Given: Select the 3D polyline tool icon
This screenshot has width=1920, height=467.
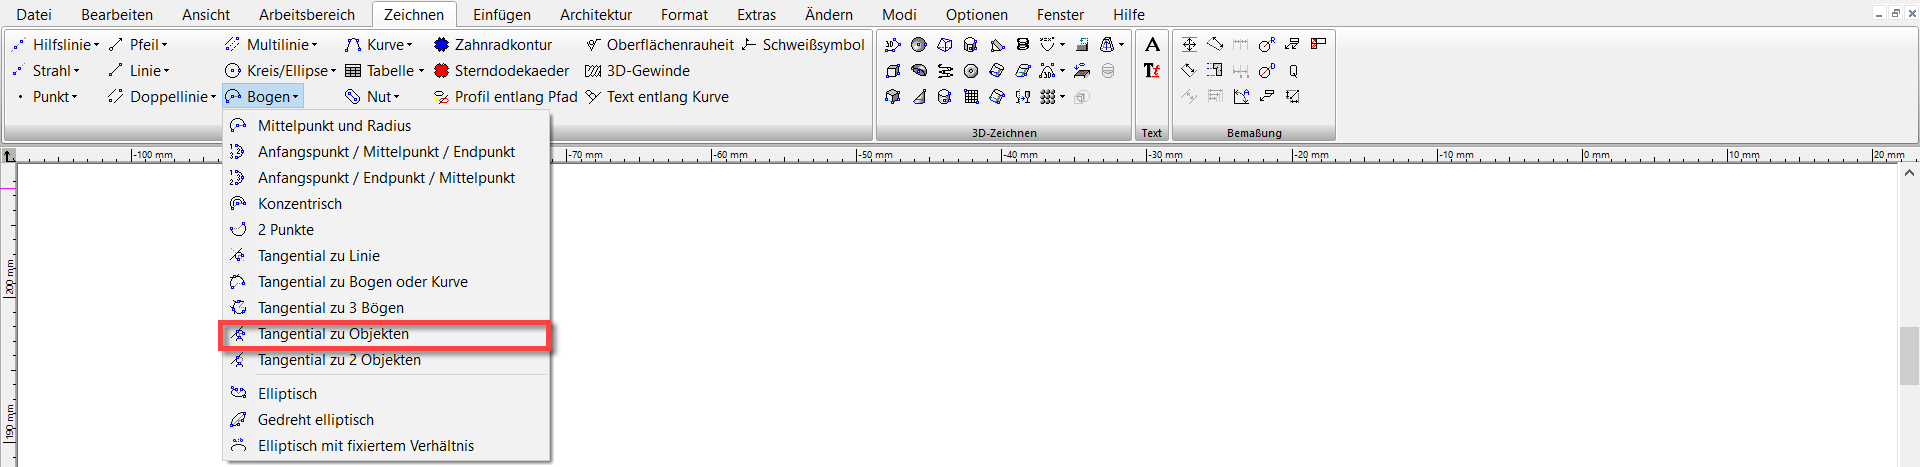Looking at the screenshot, I should point(893,45).
